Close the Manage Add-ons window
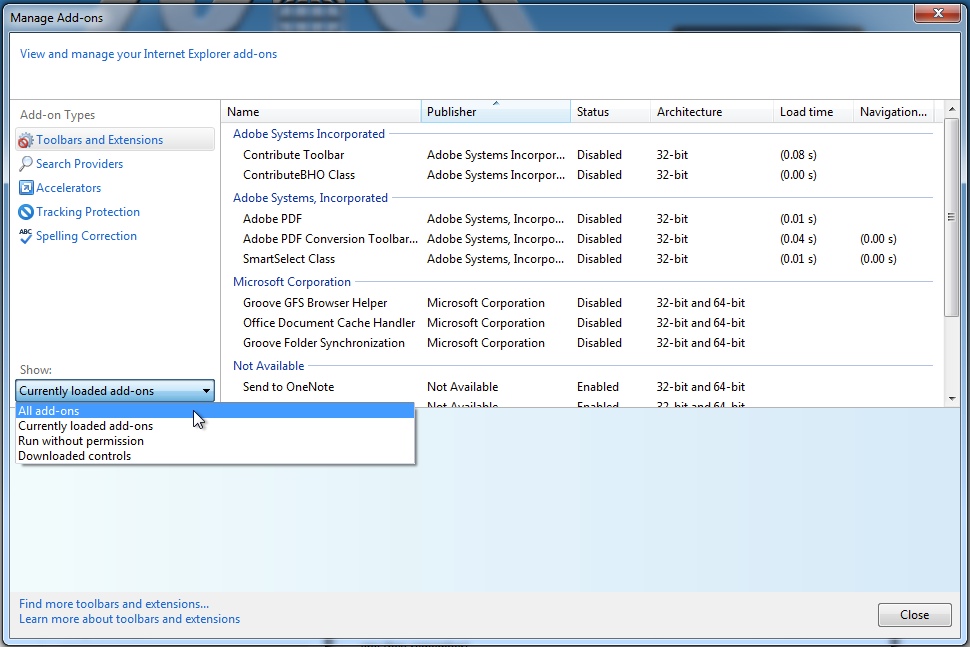The width and height of the screenshot is (970, 647). click(937, 12)
